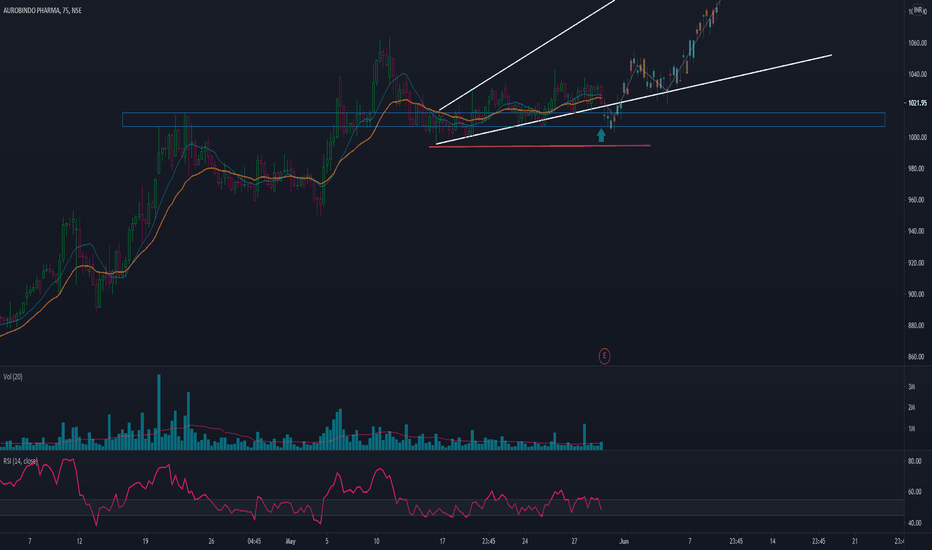The height and width of the screenshot is (550, 932).
Task: Select the red horizontal support line
Action: click(x=540, y=146)
